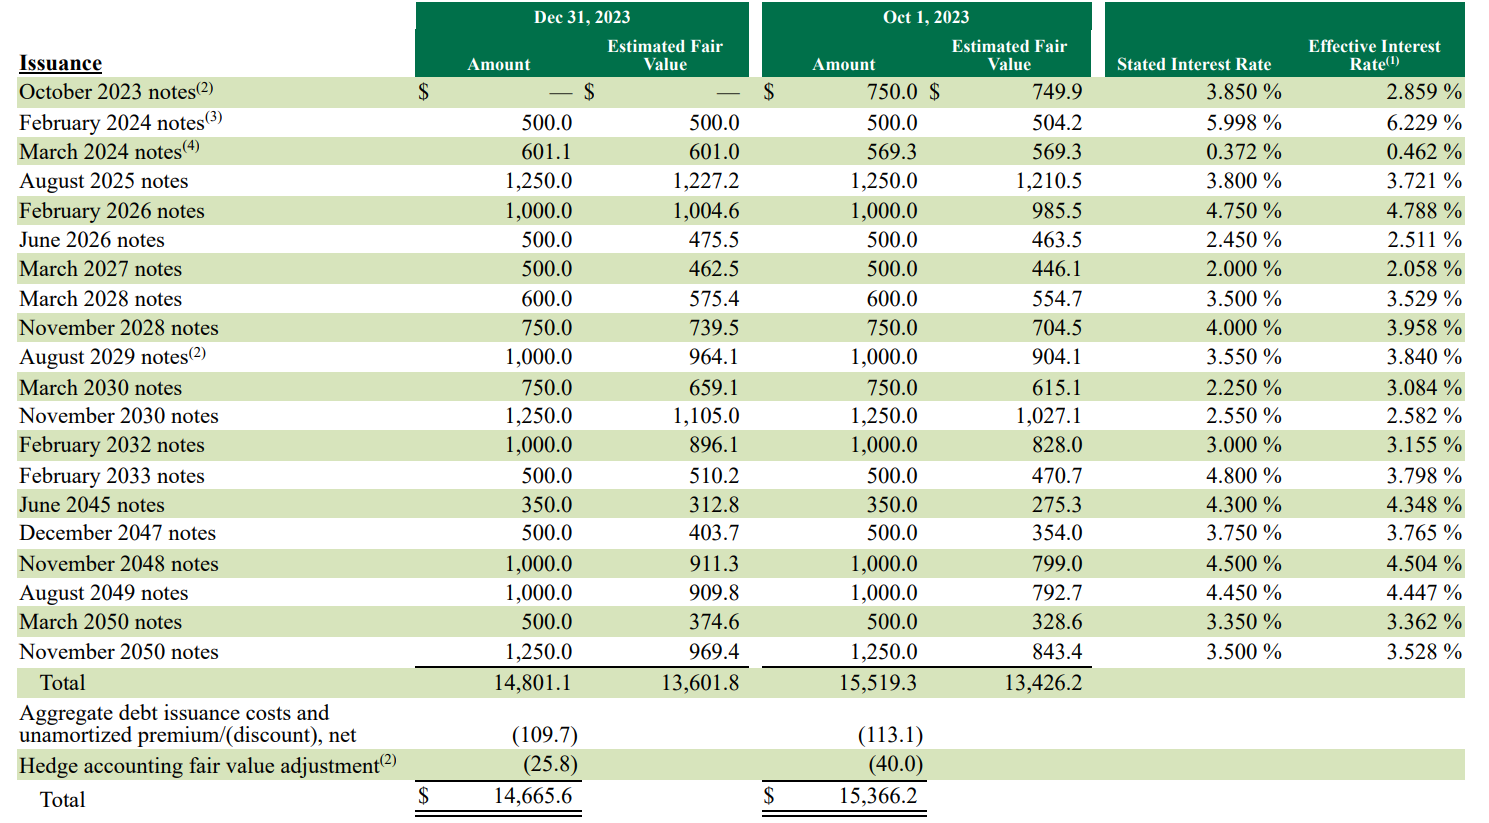This screenshot has width=1489, height=823.
Task: Select the (25.8) hedge adjustment cell
Action: click(x=551, y=765)
